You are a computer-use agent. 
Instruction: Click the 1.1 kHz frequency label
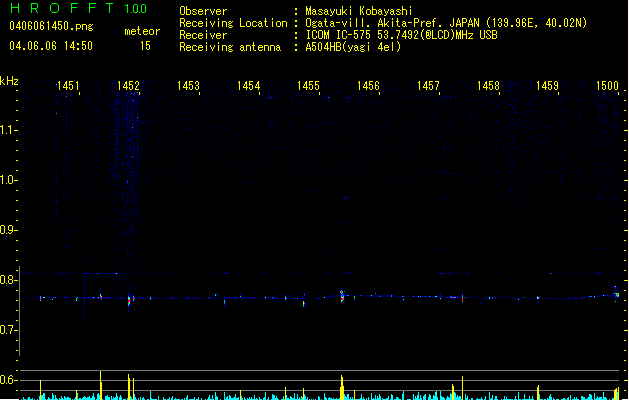point(9,130)
